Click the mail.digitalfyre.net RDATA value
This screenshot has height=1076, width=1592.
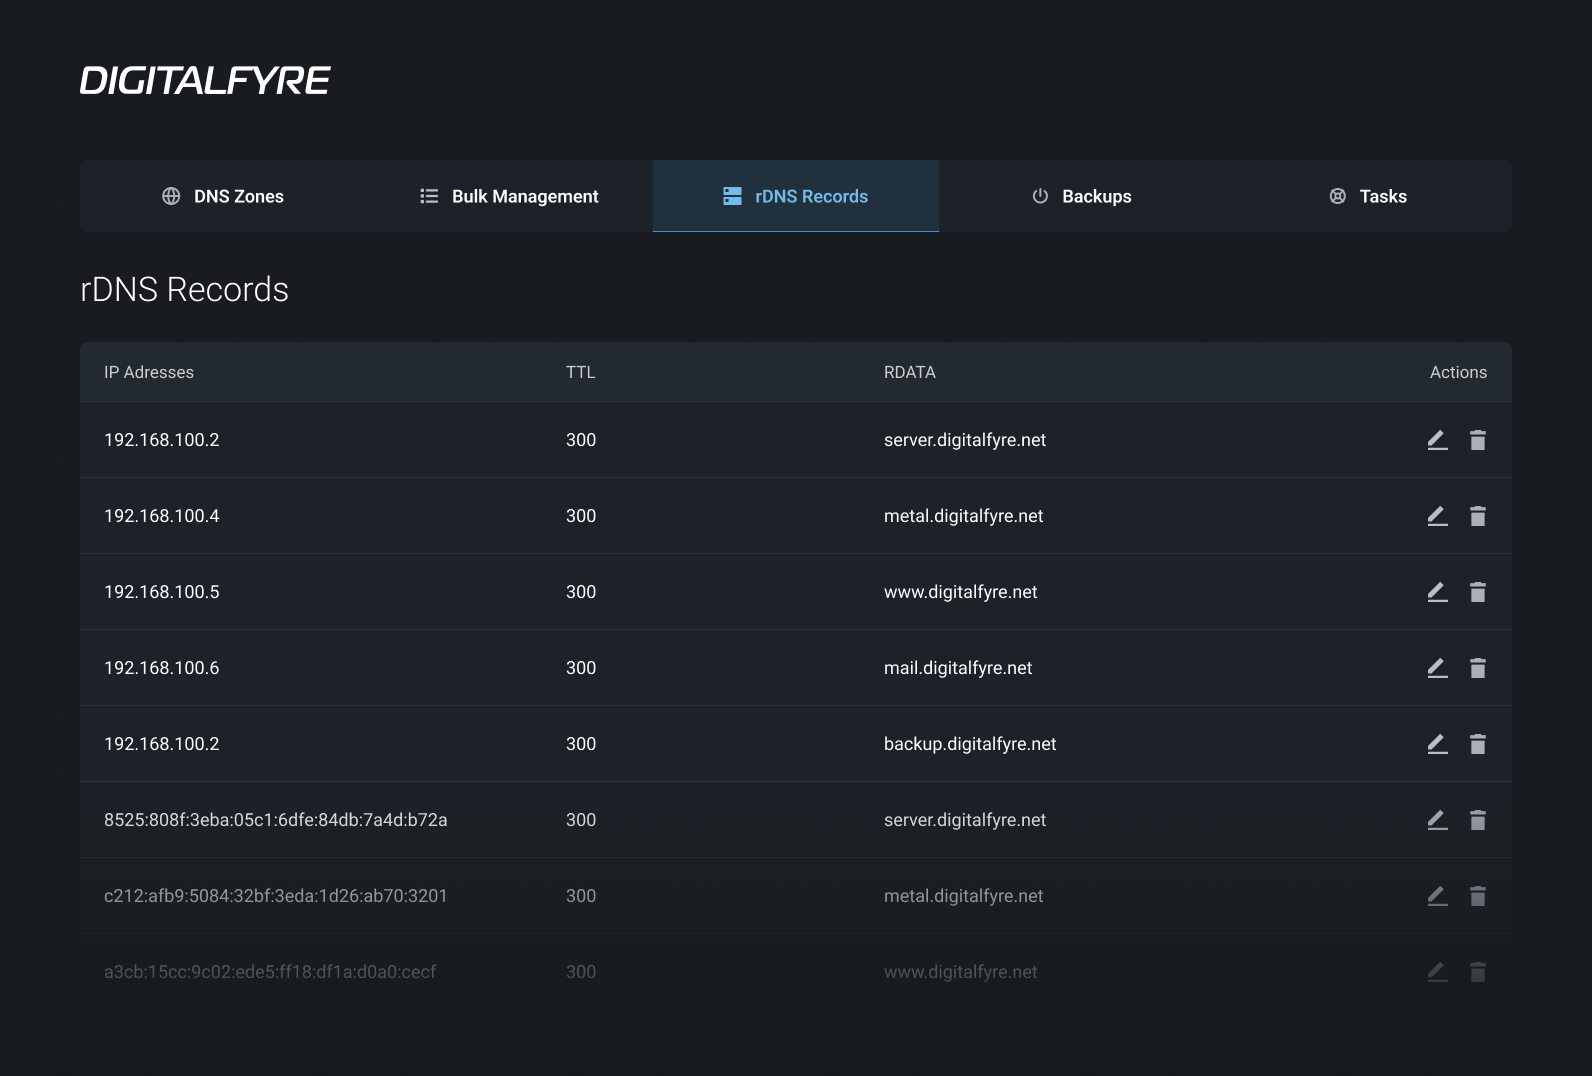tap(958, 668)
